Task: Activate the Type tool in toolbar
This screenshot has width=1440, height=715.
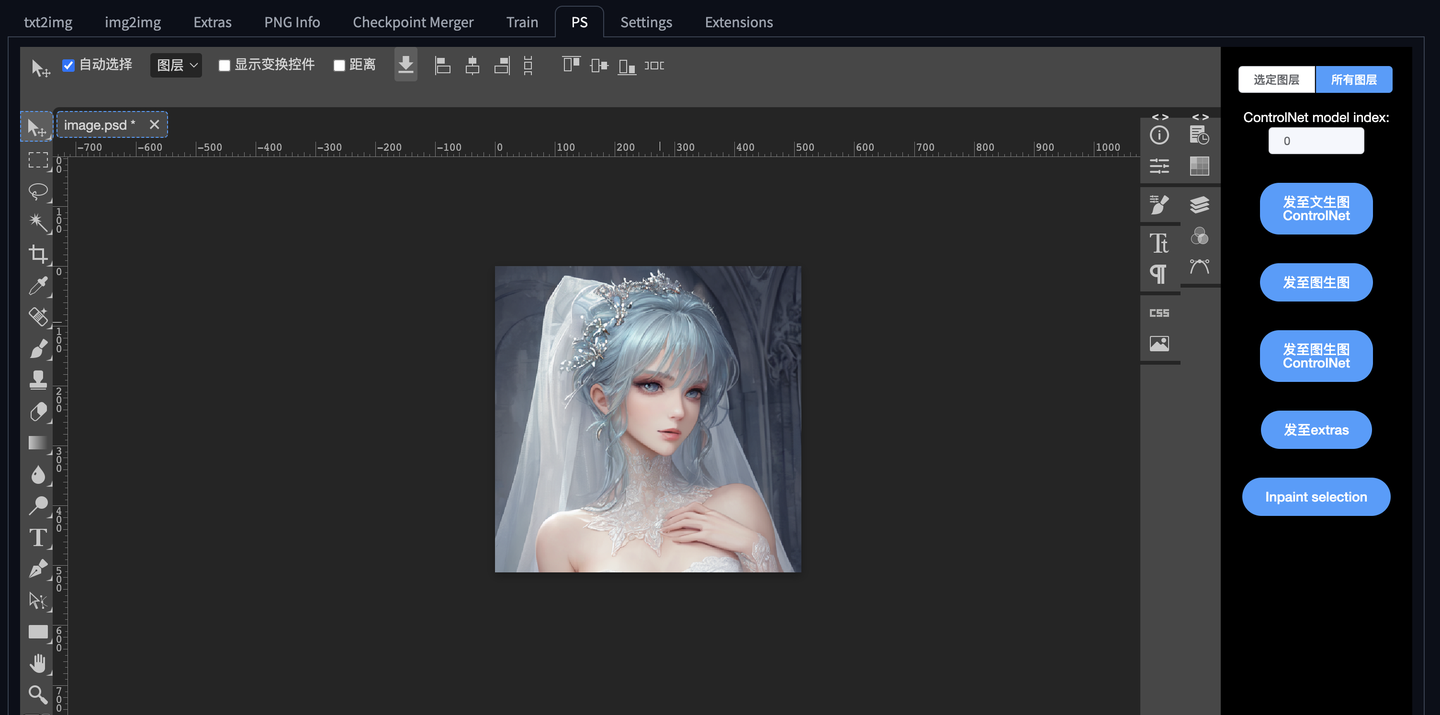Action: tap(38, 538)
